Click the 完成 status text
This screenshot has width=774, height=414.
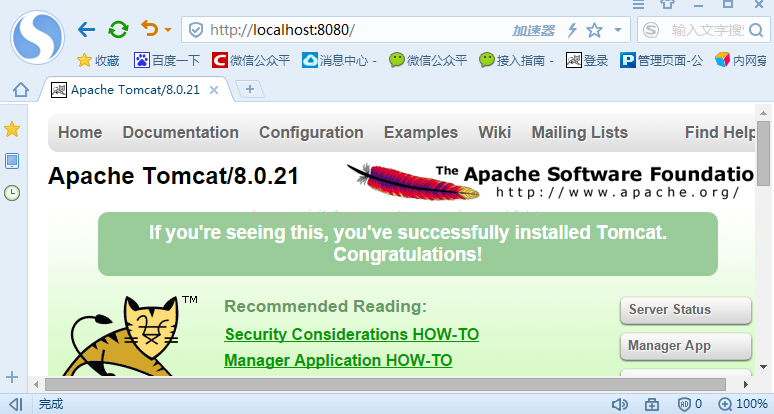[51, 404]
